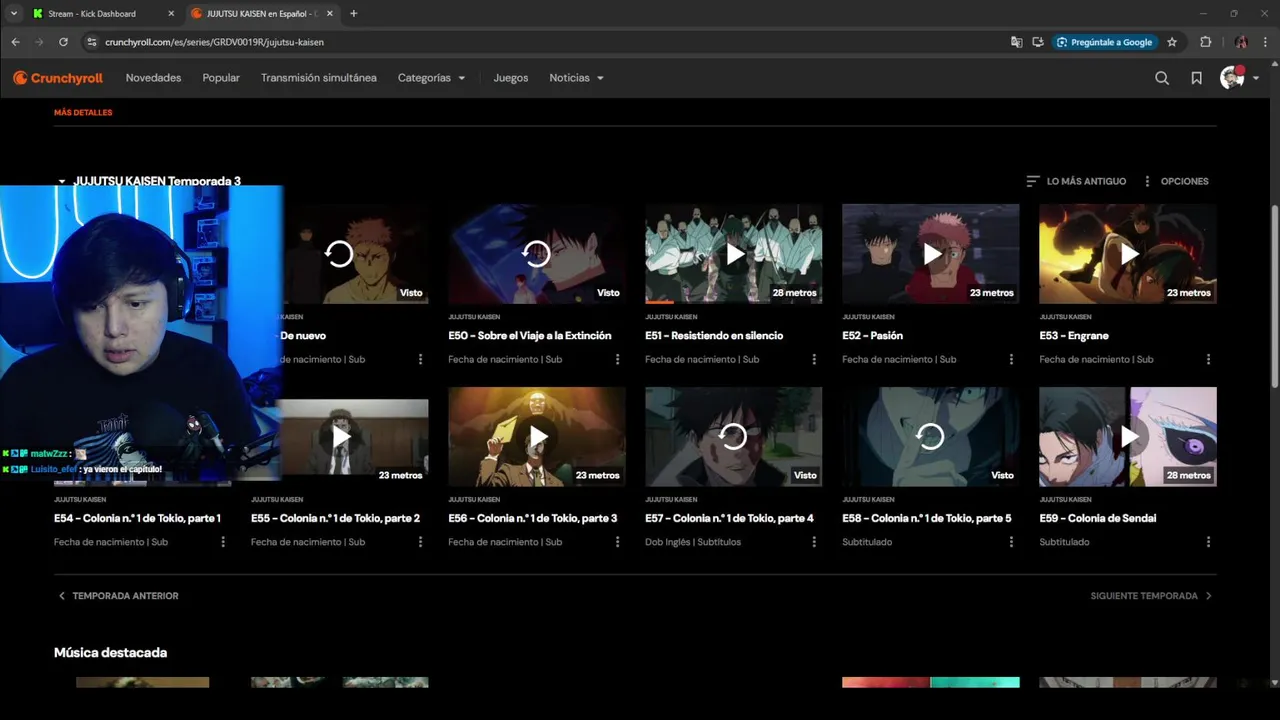Open title E50 - Sobre el Viaje a la Extinción

click(530, 336)
